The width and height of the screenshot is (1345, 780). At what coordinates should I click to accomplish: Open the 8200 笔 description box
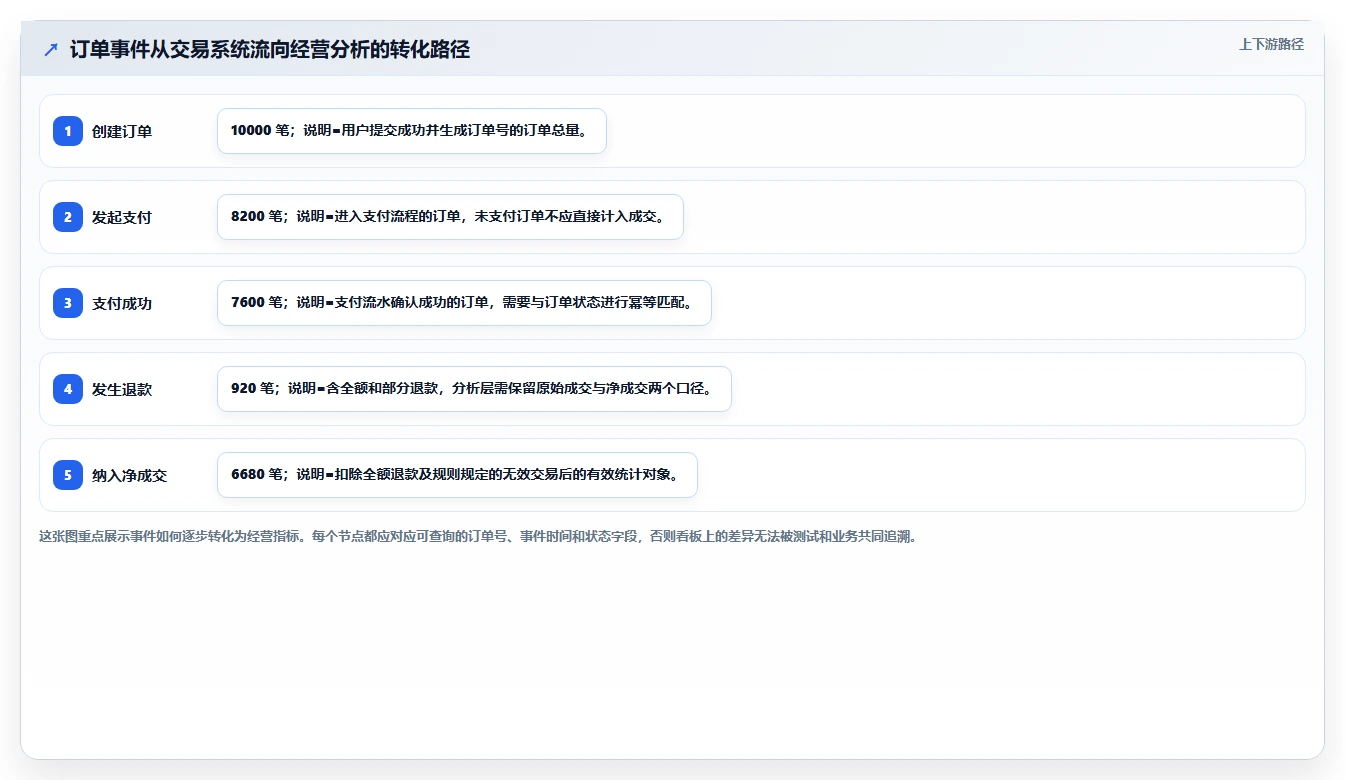click(x=450, y=217)
